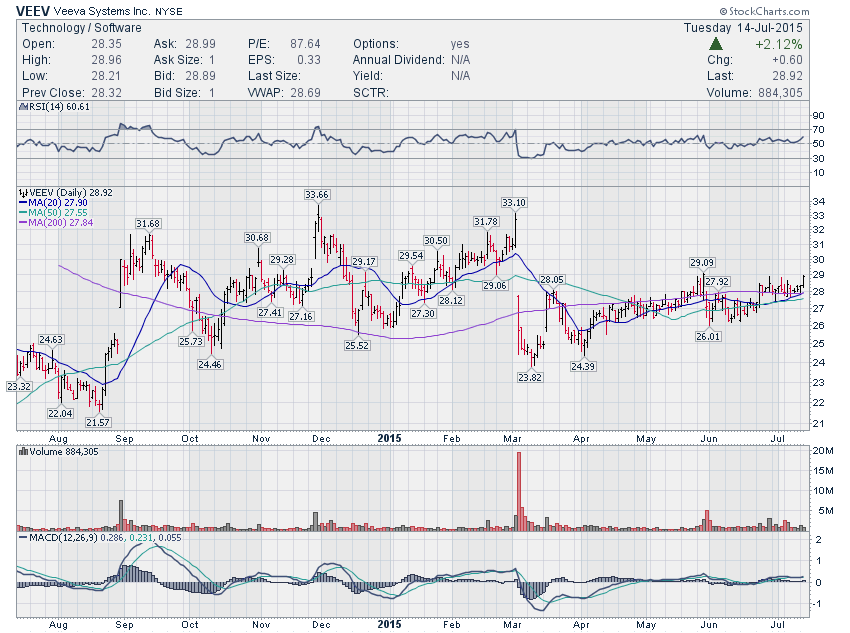The width and height of the screenshot is (850, 633).
Task: Click the +2.12% percent change value
Action: click(778, 44)
